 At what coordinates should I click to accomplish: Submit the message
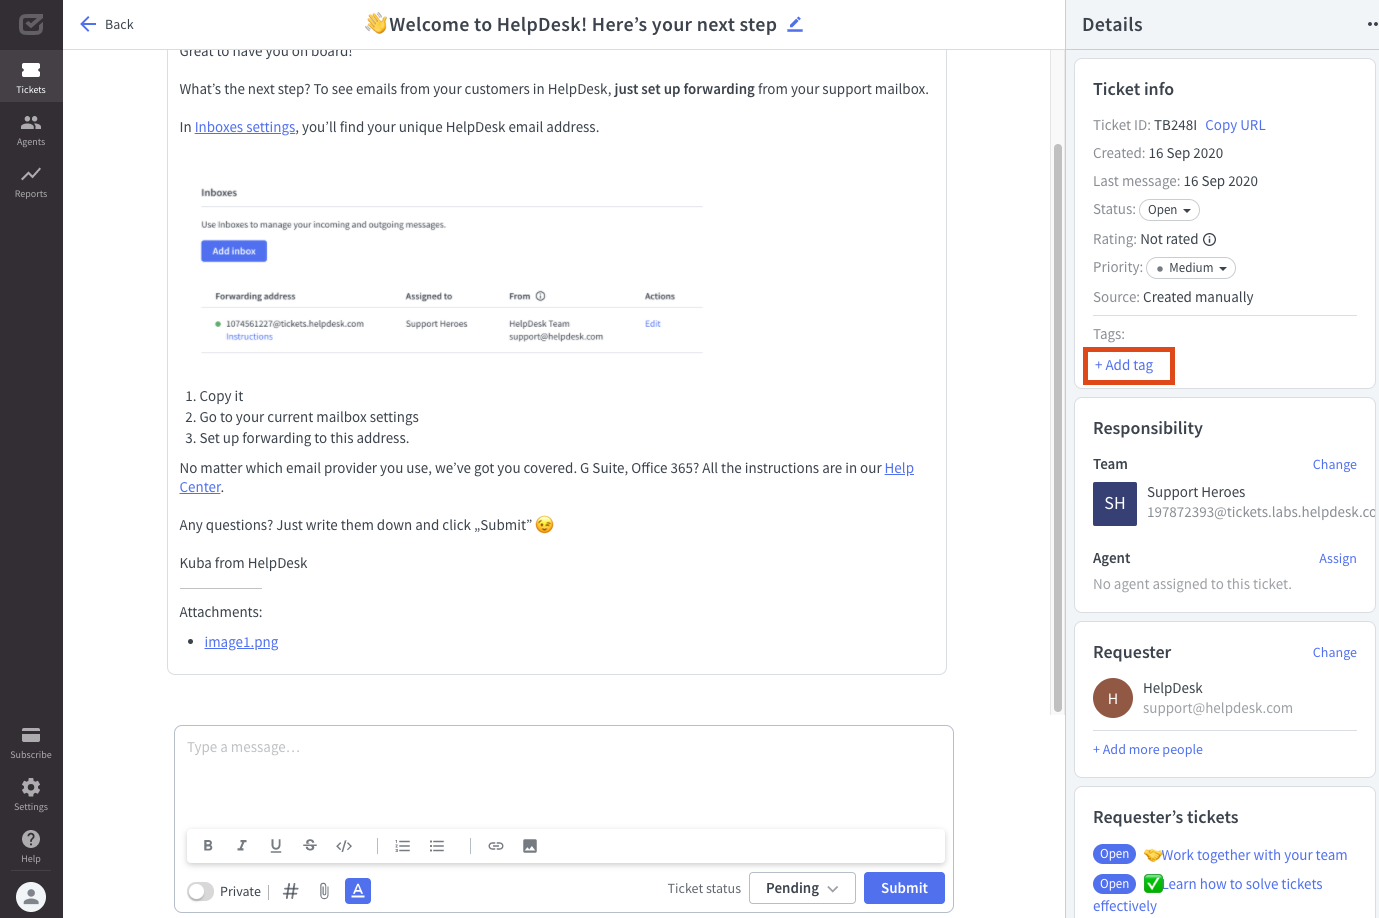(904, 888)
